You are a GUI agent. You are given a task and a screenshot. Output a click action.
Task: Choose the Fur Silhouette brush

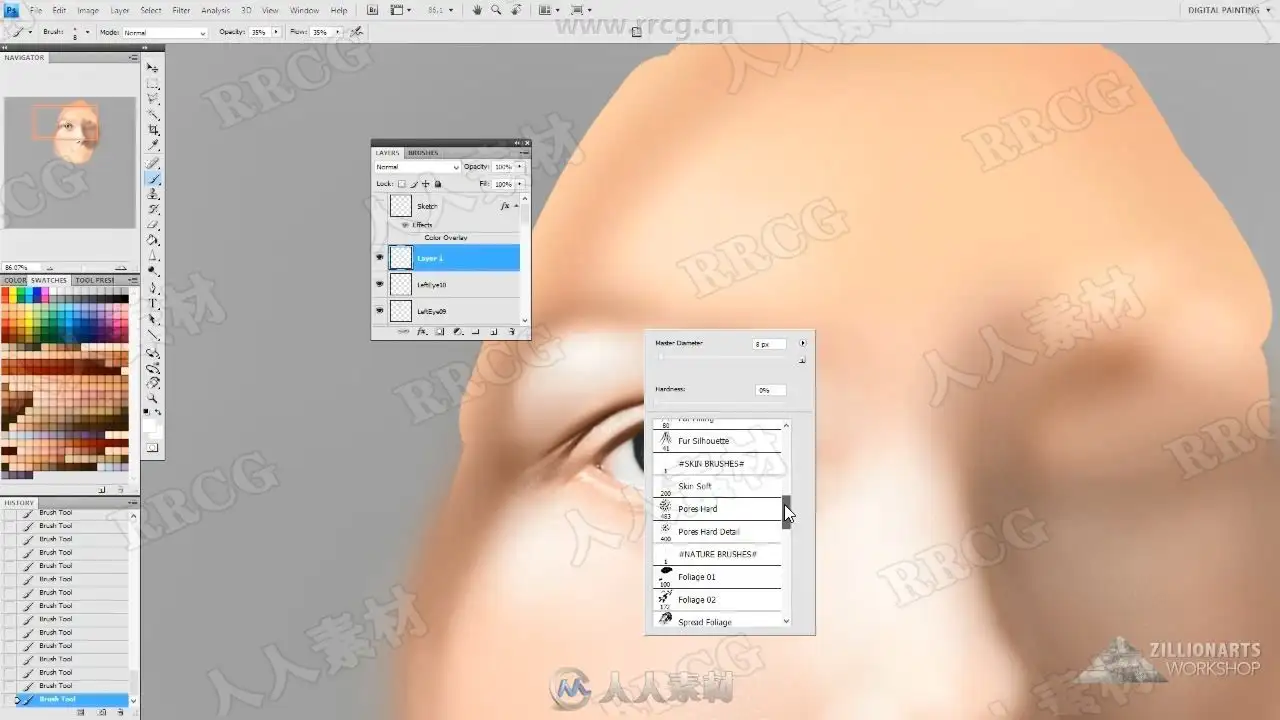point(717,441)
